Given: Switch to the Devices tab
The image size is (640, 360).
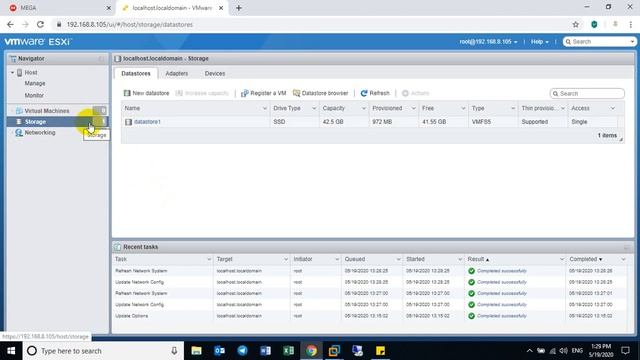Looking at the screenshot, I should [x=215, y=73].
